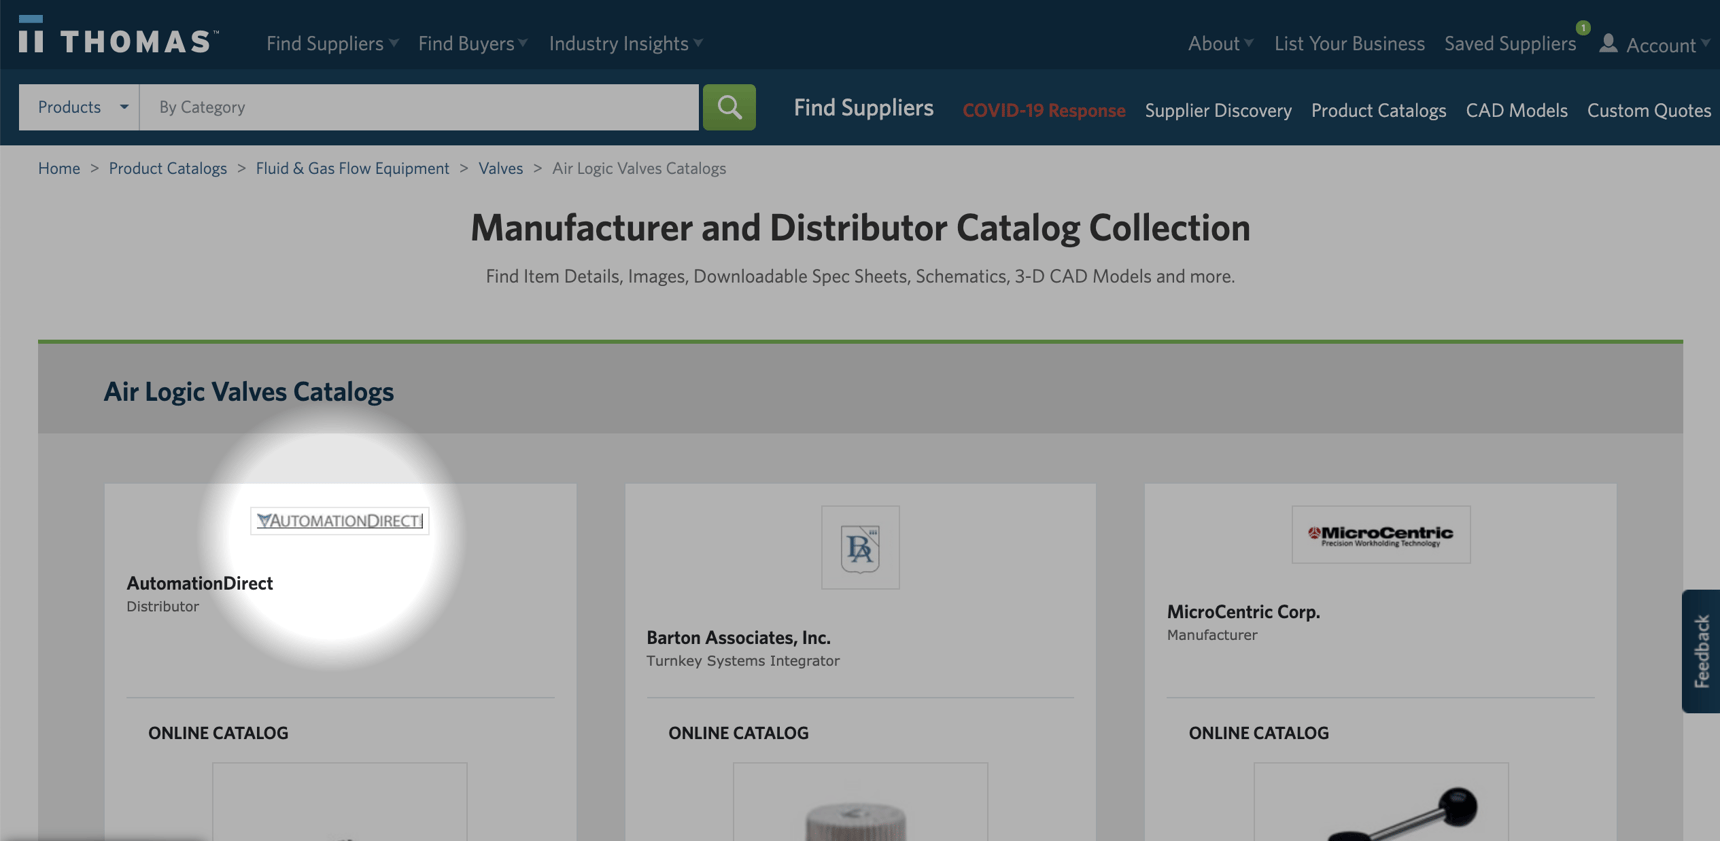This screenshot has width=1720, height=841.
Task: Open Saved Suppliers link
Action: pos(1510,43)
